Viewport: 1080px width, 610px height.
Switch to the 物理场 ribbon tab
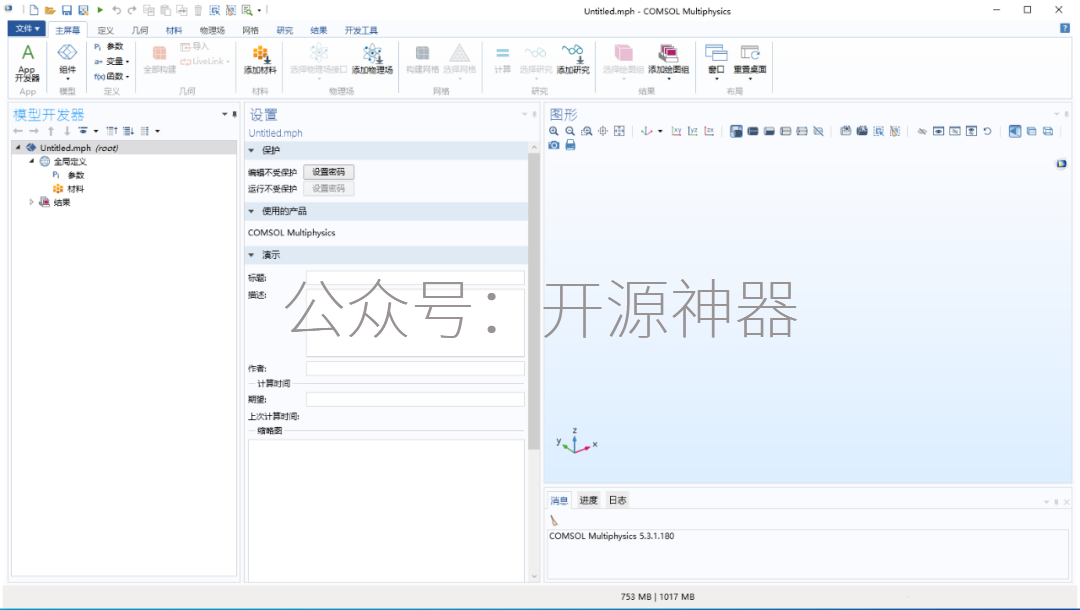(212, 30)
